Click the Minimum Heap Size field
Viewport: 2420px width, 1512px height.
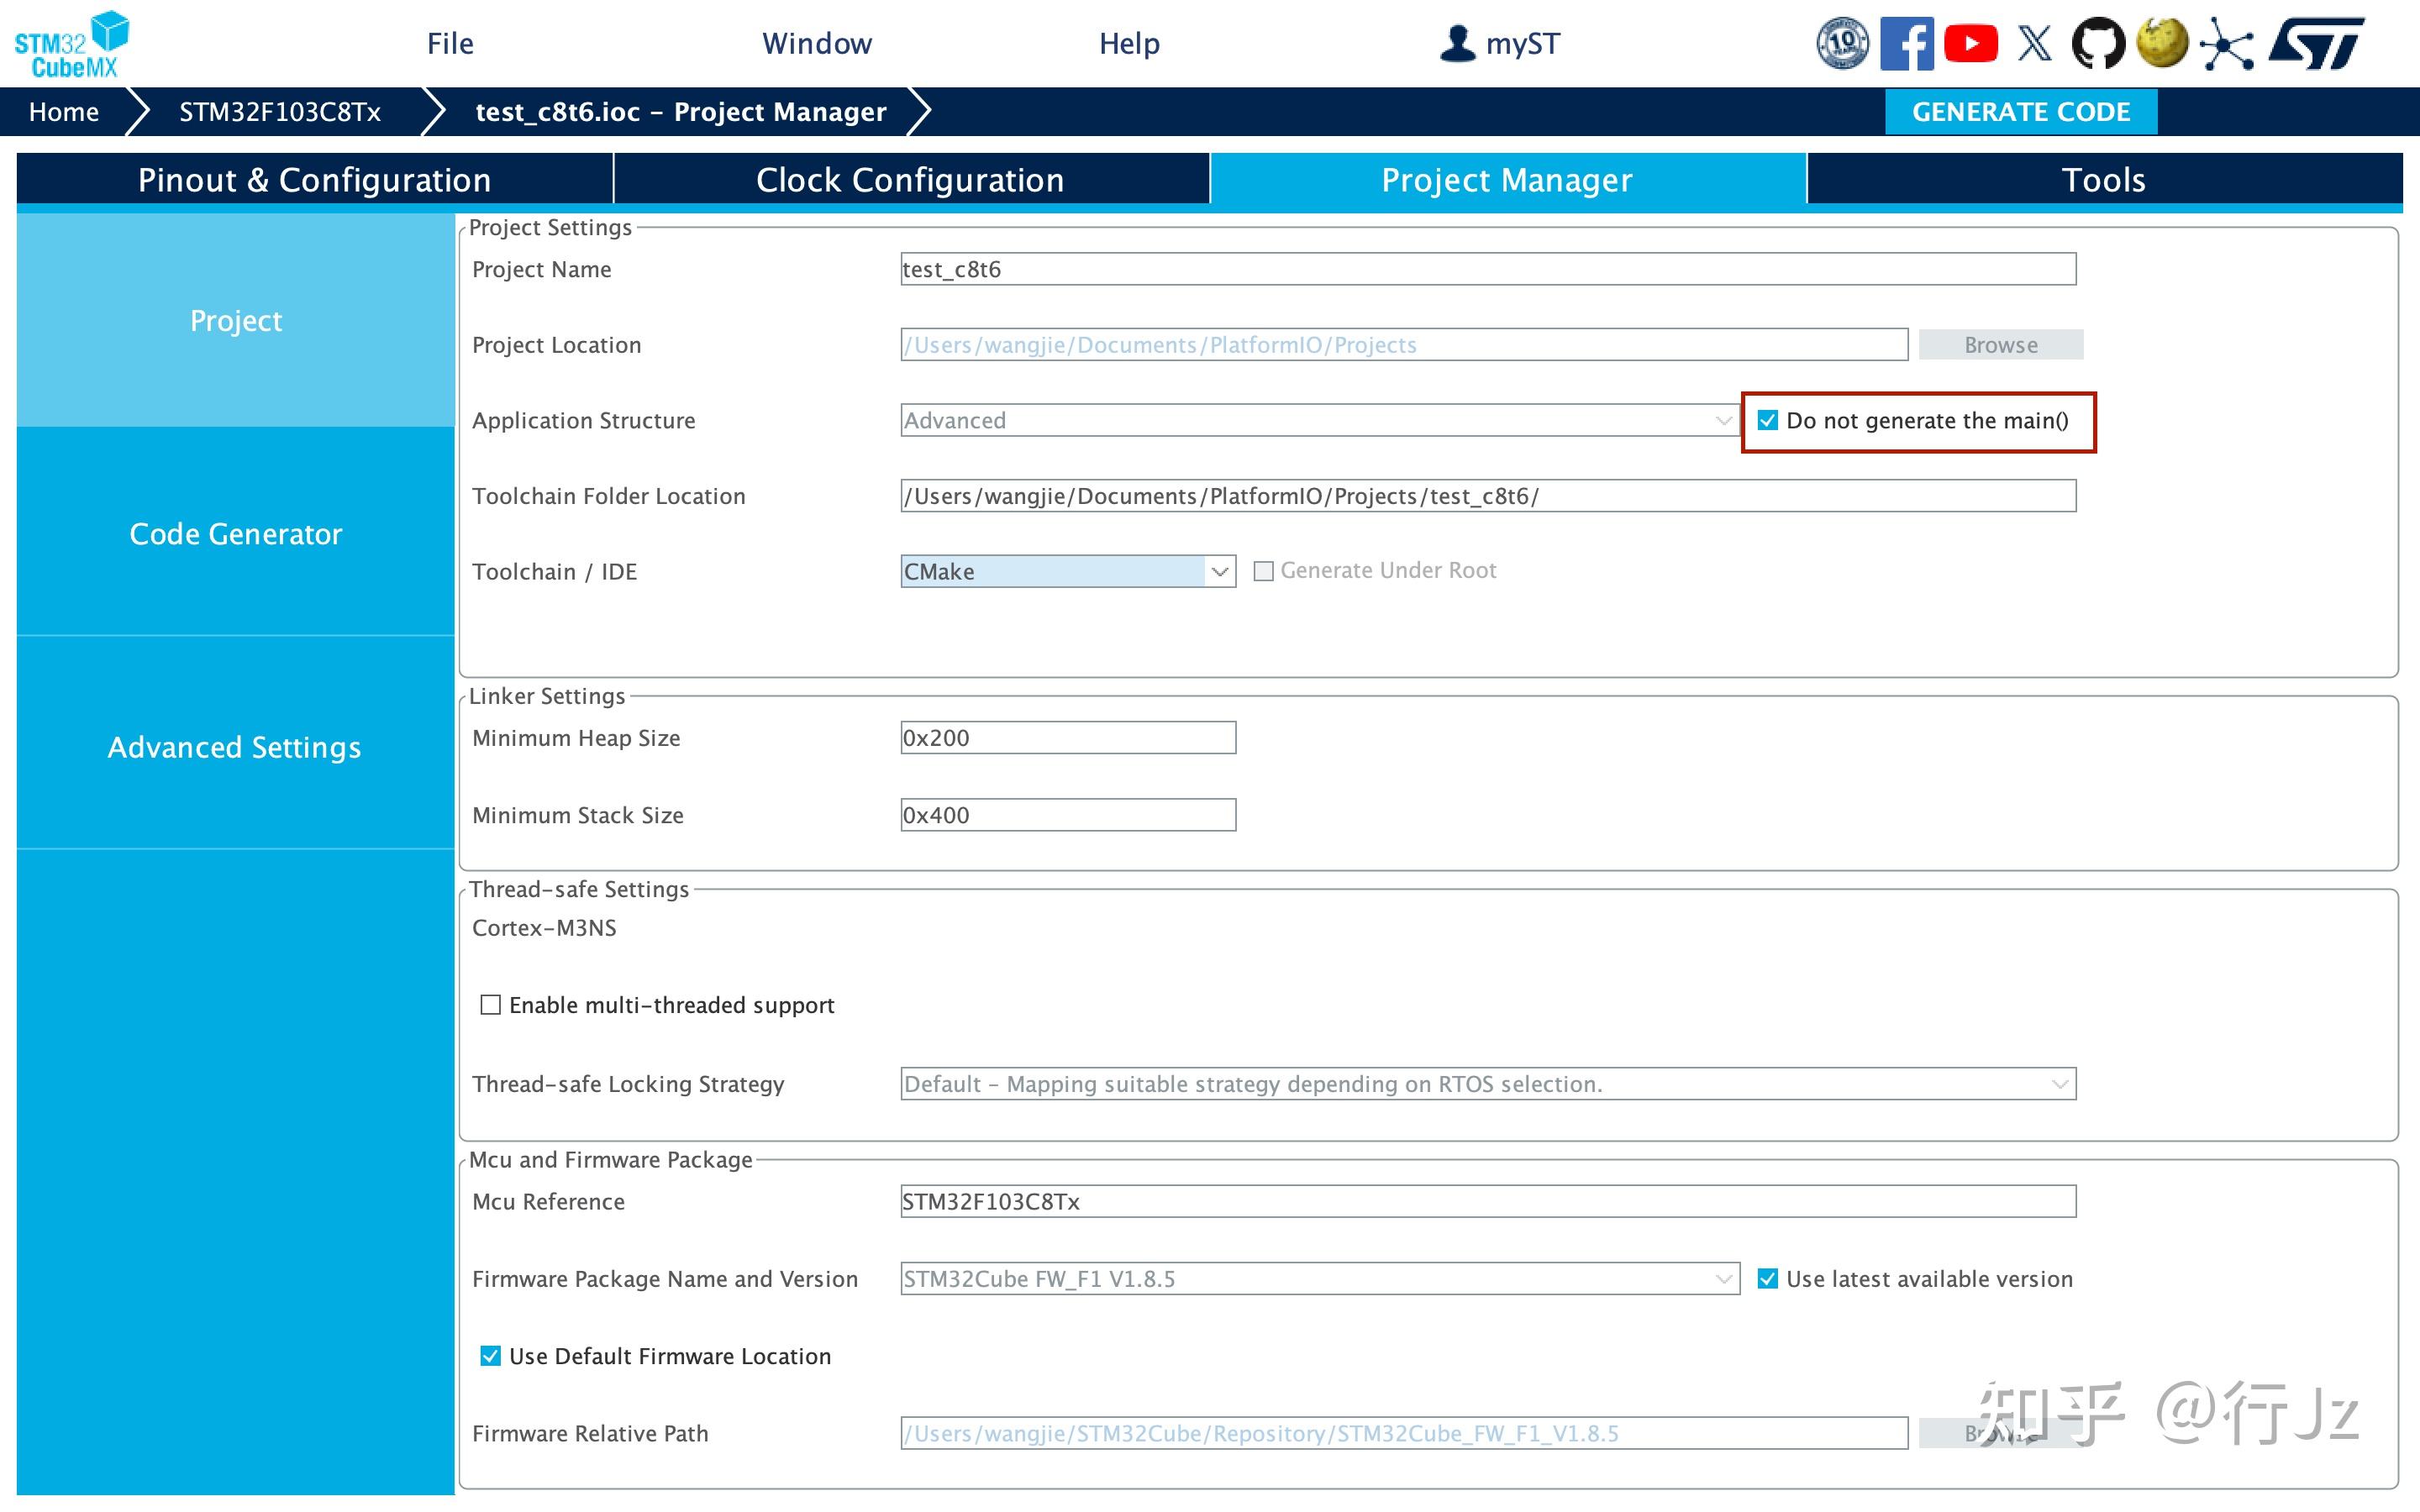coord(1068,738)
